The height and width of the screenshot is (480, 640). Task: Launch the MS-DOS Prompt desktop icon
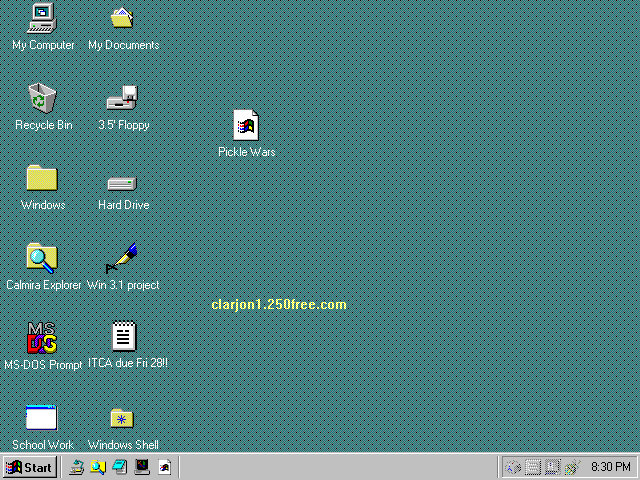(42, 338)
